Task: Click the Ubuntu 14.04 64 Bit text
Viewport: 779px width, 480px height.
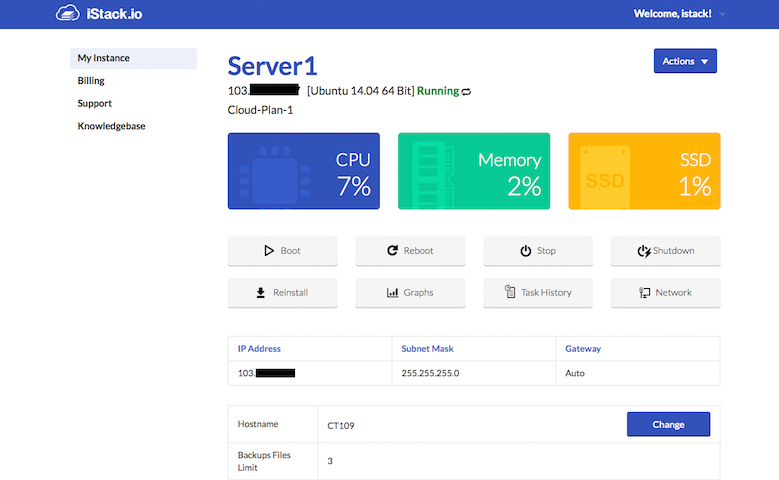Action: tap(361, 91)
